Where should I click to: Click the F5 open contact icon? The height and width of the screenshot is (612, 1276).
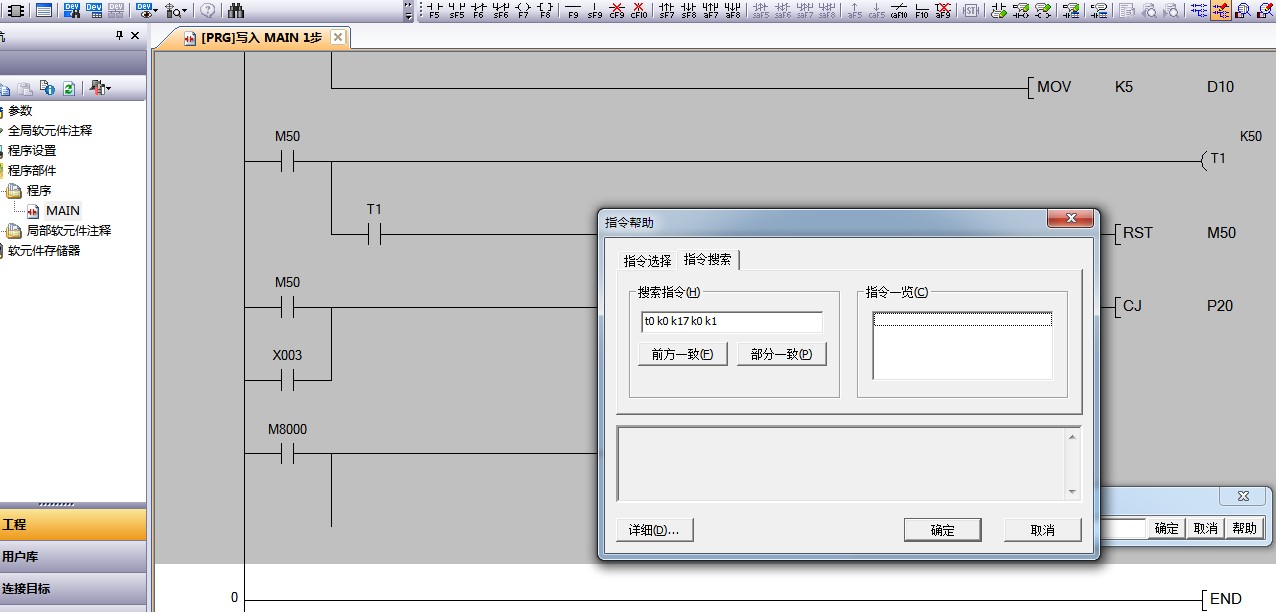[434, 11]
